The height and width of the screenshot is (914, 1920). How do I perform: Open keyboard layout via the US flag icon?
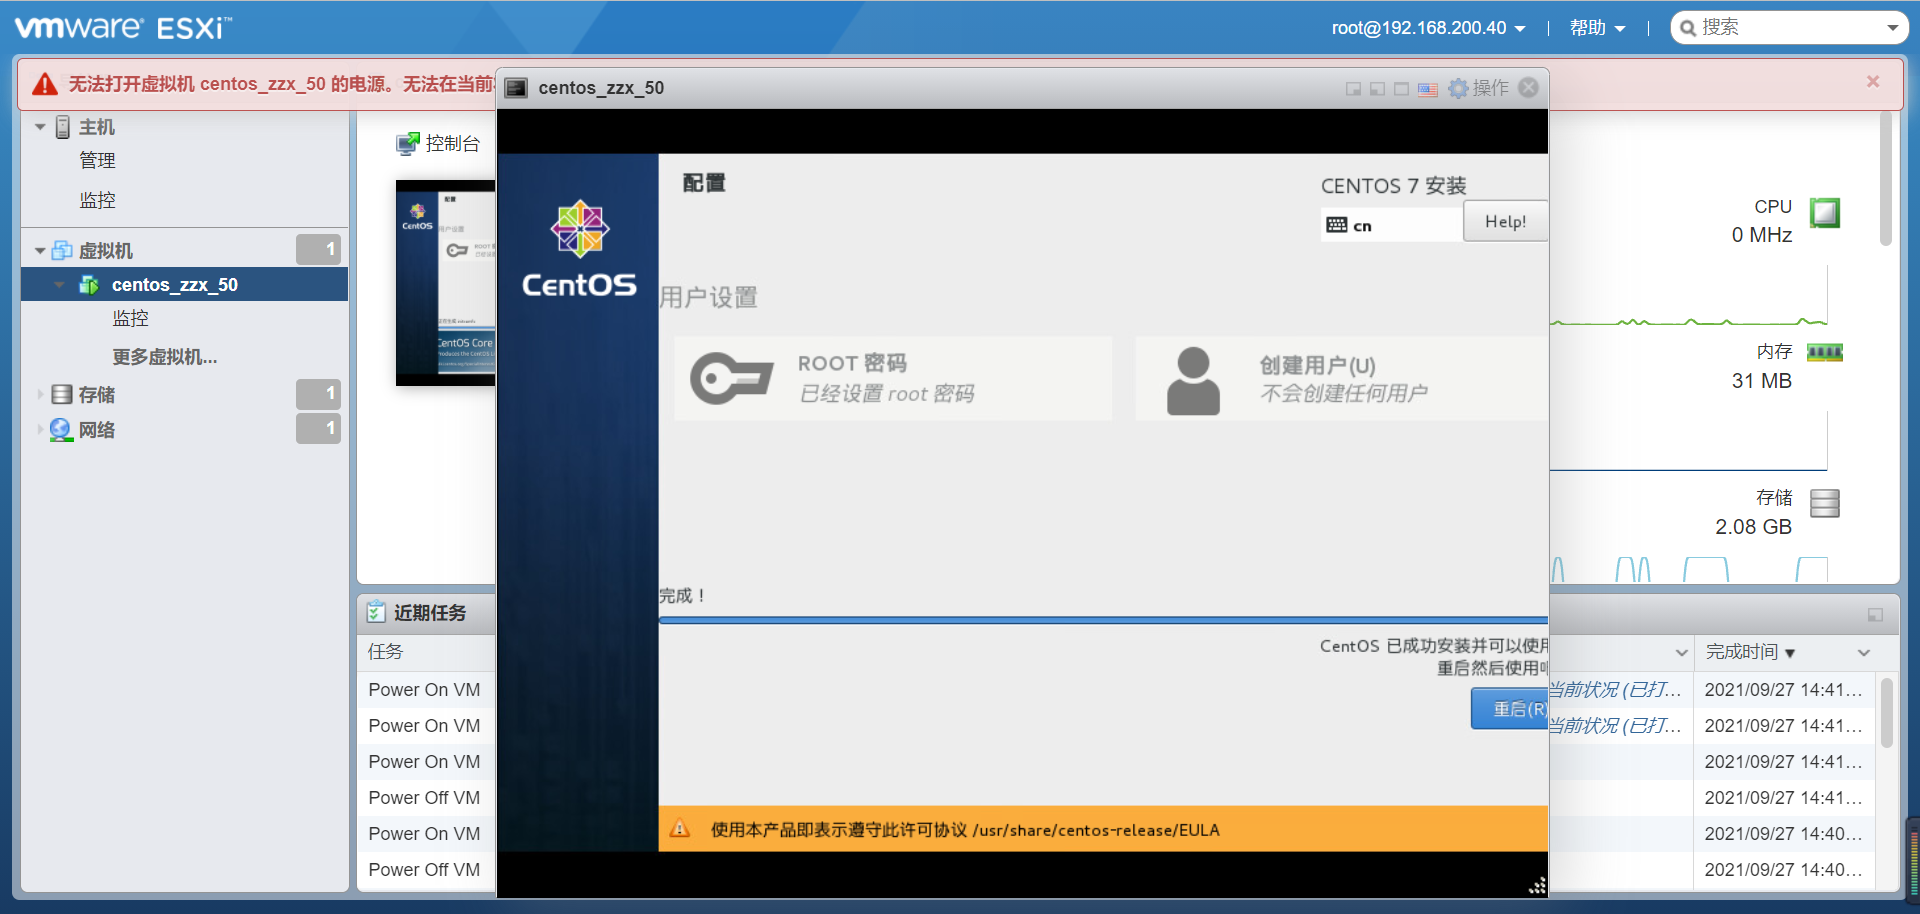click(1428, 89)
